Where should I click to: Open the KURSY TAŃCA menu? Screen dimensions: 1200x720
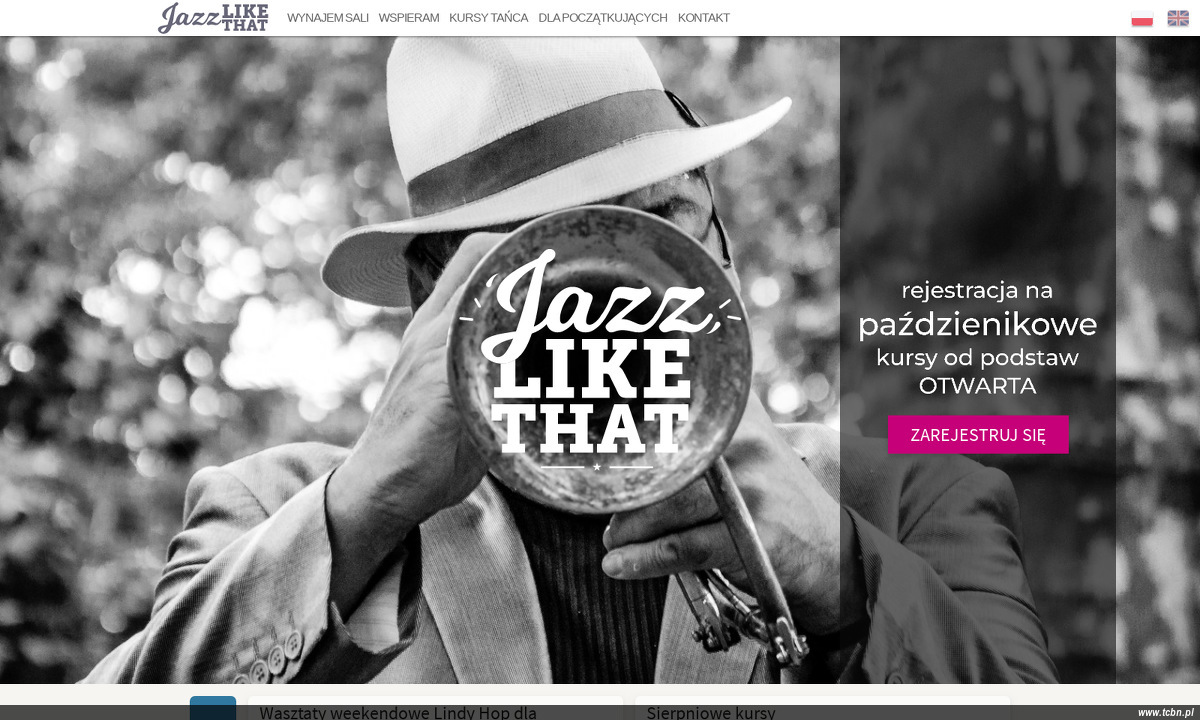489,18
